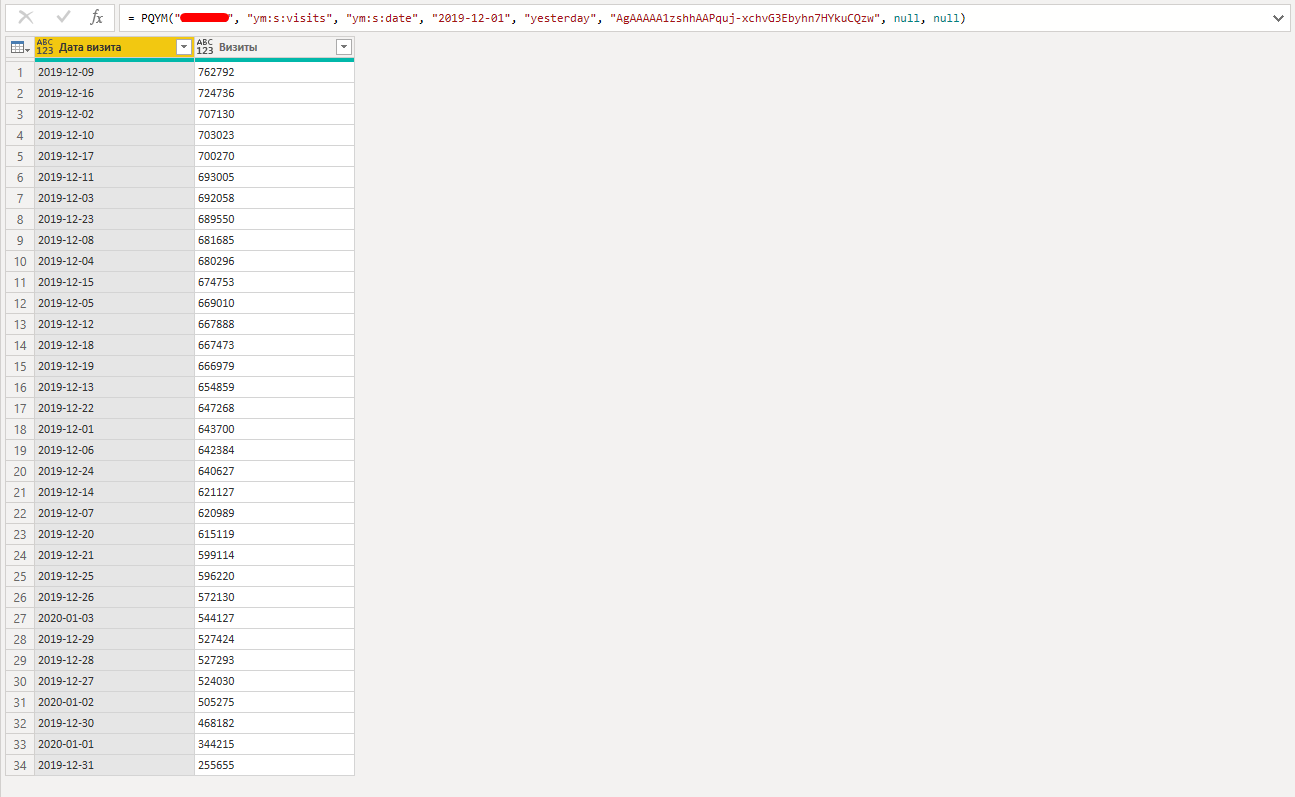Select the cell with date 2019-12-13
Image resolution: width=1295 pixels, height=797 pixels.
coord(114,387)
